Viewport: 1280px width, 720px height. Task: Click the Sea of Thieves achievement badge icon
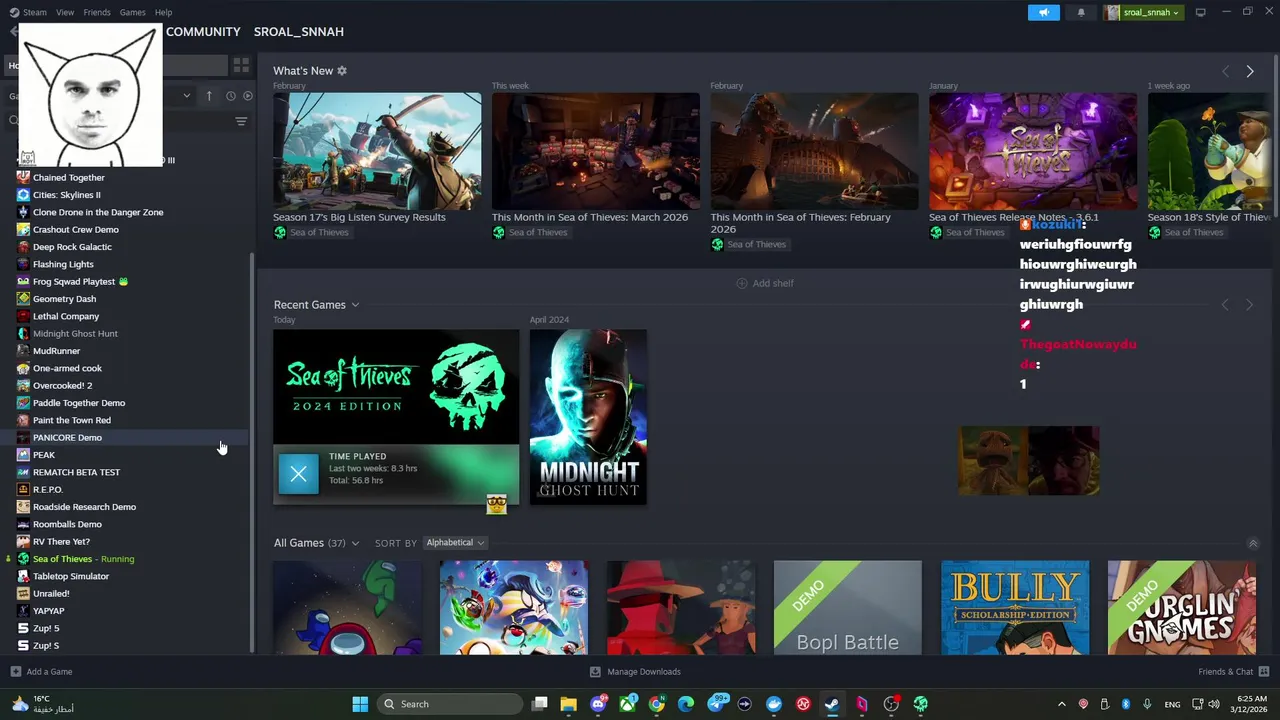coord(496,505)
